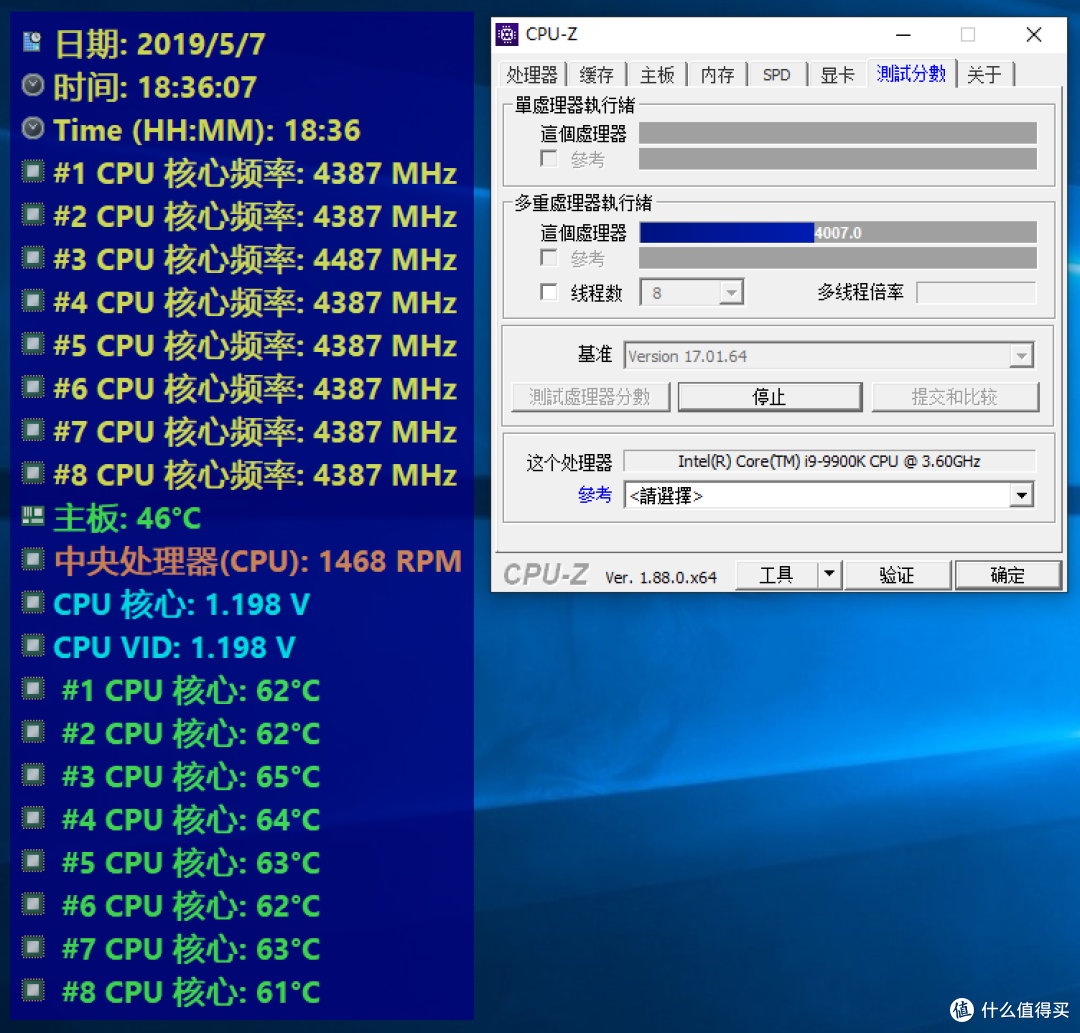Click chip icon for #3 CPU 核心频率
Viewport: 1080px width, 1033px height.
[x=32, y=258]
